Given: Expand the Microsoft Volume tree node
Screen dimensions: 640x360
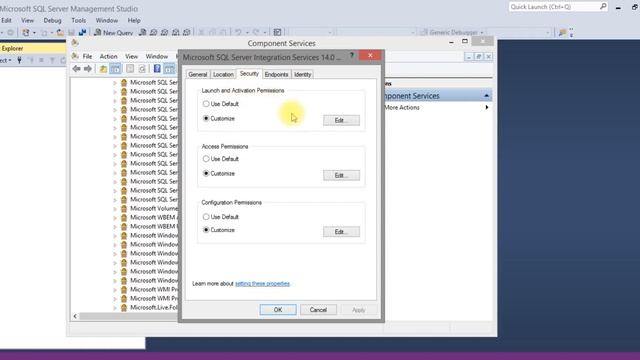Looking at the screenshot, I should point(115,209).
